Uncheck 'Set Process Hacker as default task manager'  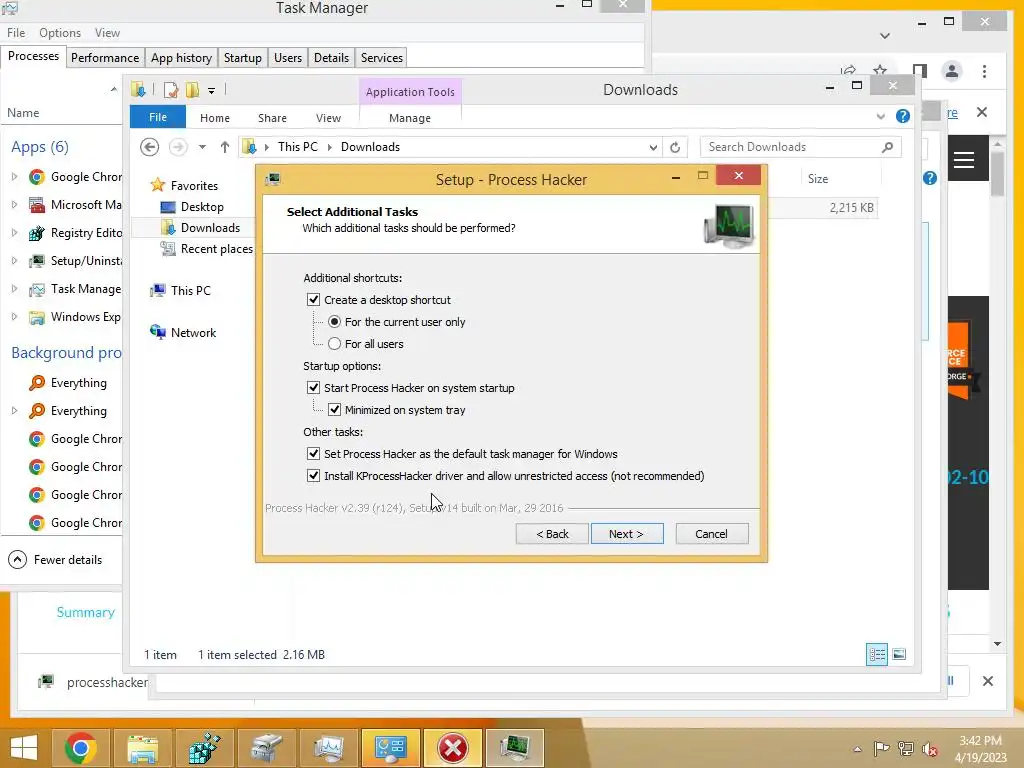(x=313, y=454)
